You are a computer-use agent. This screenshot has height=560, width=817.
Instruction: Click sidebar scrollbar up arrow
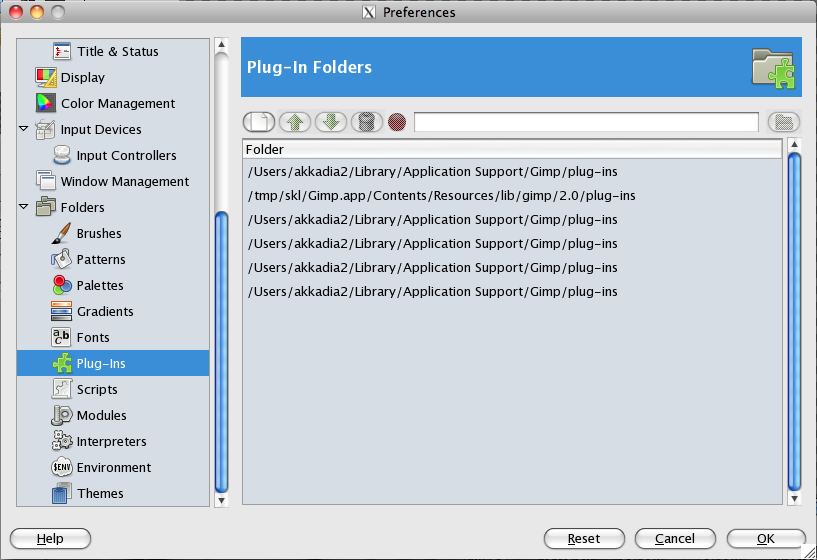pos(221,45)
